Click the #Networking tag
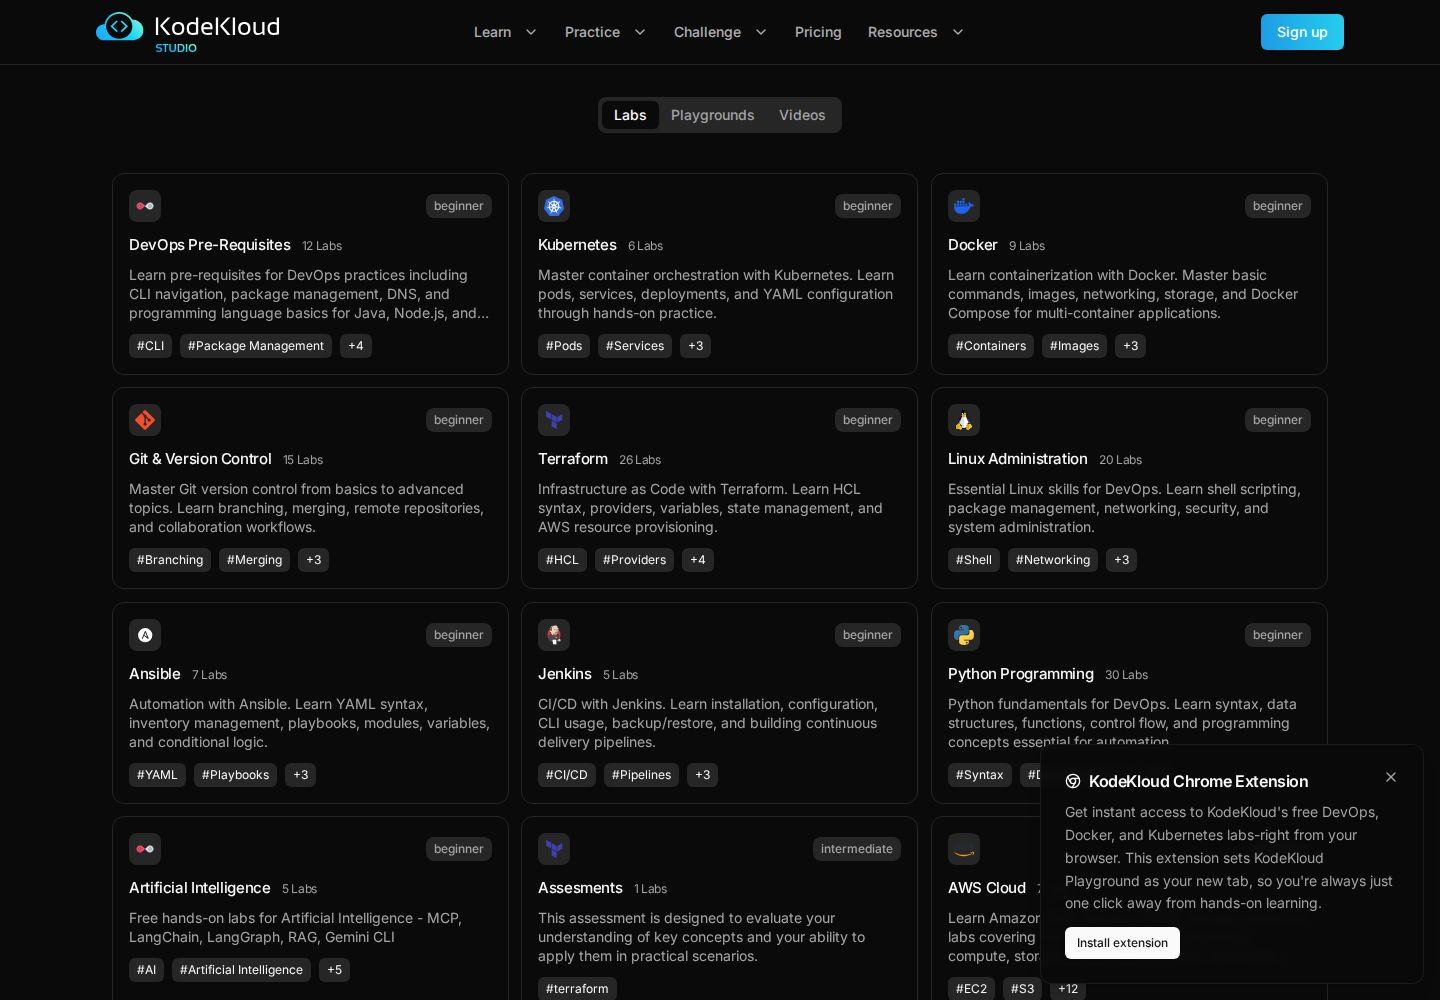 (x=1053, y=560)
